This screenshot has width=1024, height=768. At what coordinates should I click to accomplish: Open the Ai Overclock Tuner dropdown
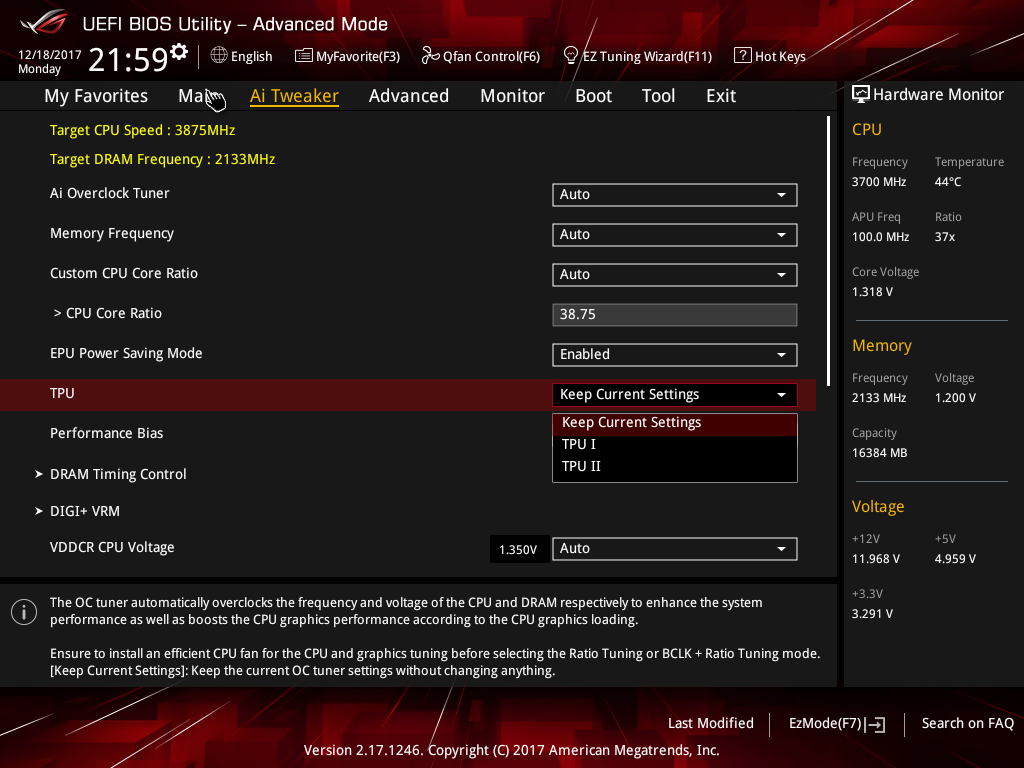(675, 195)
